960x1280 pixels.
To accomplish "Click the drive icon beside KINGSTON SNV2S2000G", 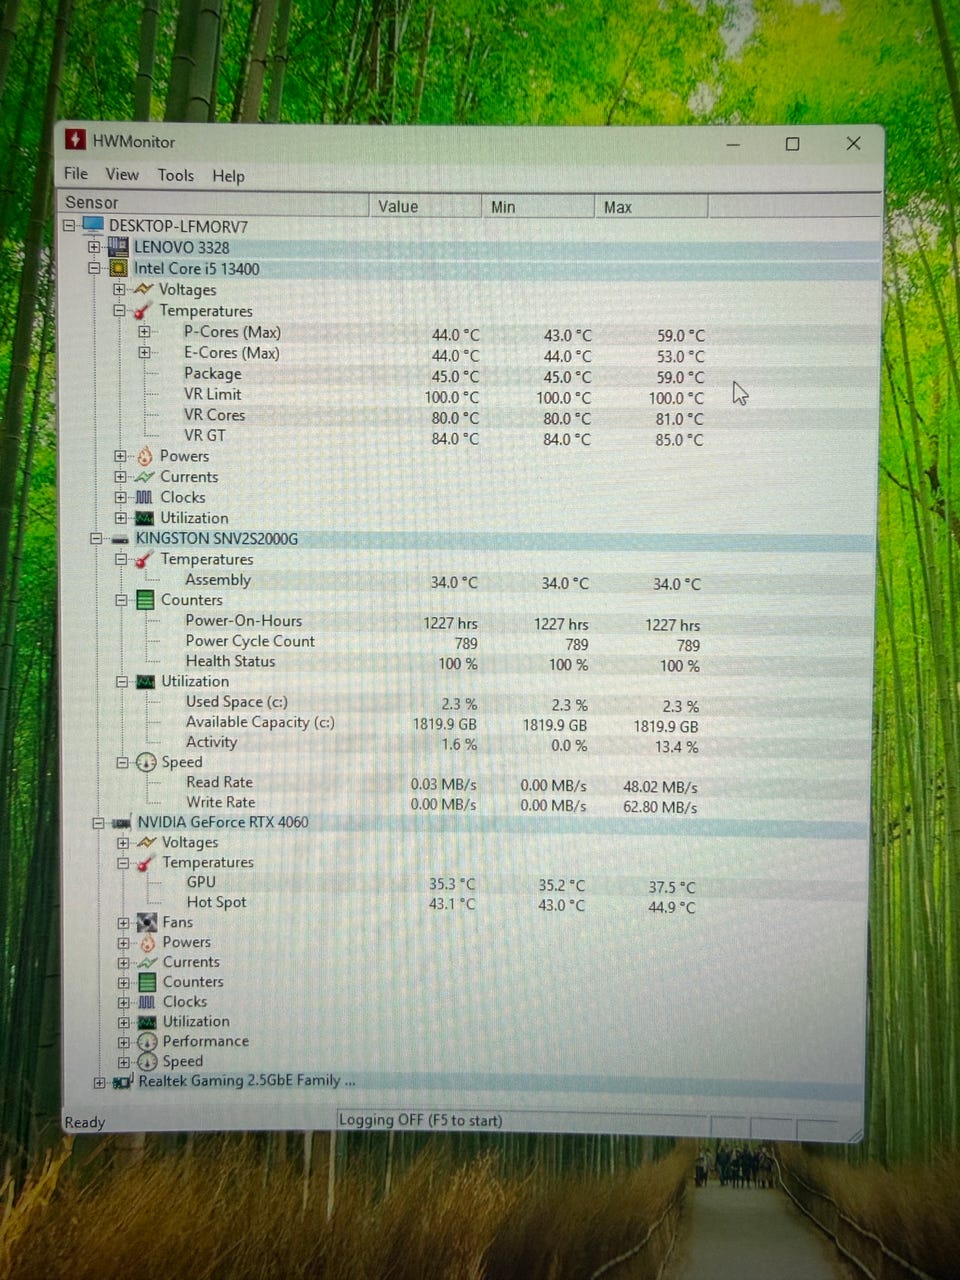I will click(120, 539).
